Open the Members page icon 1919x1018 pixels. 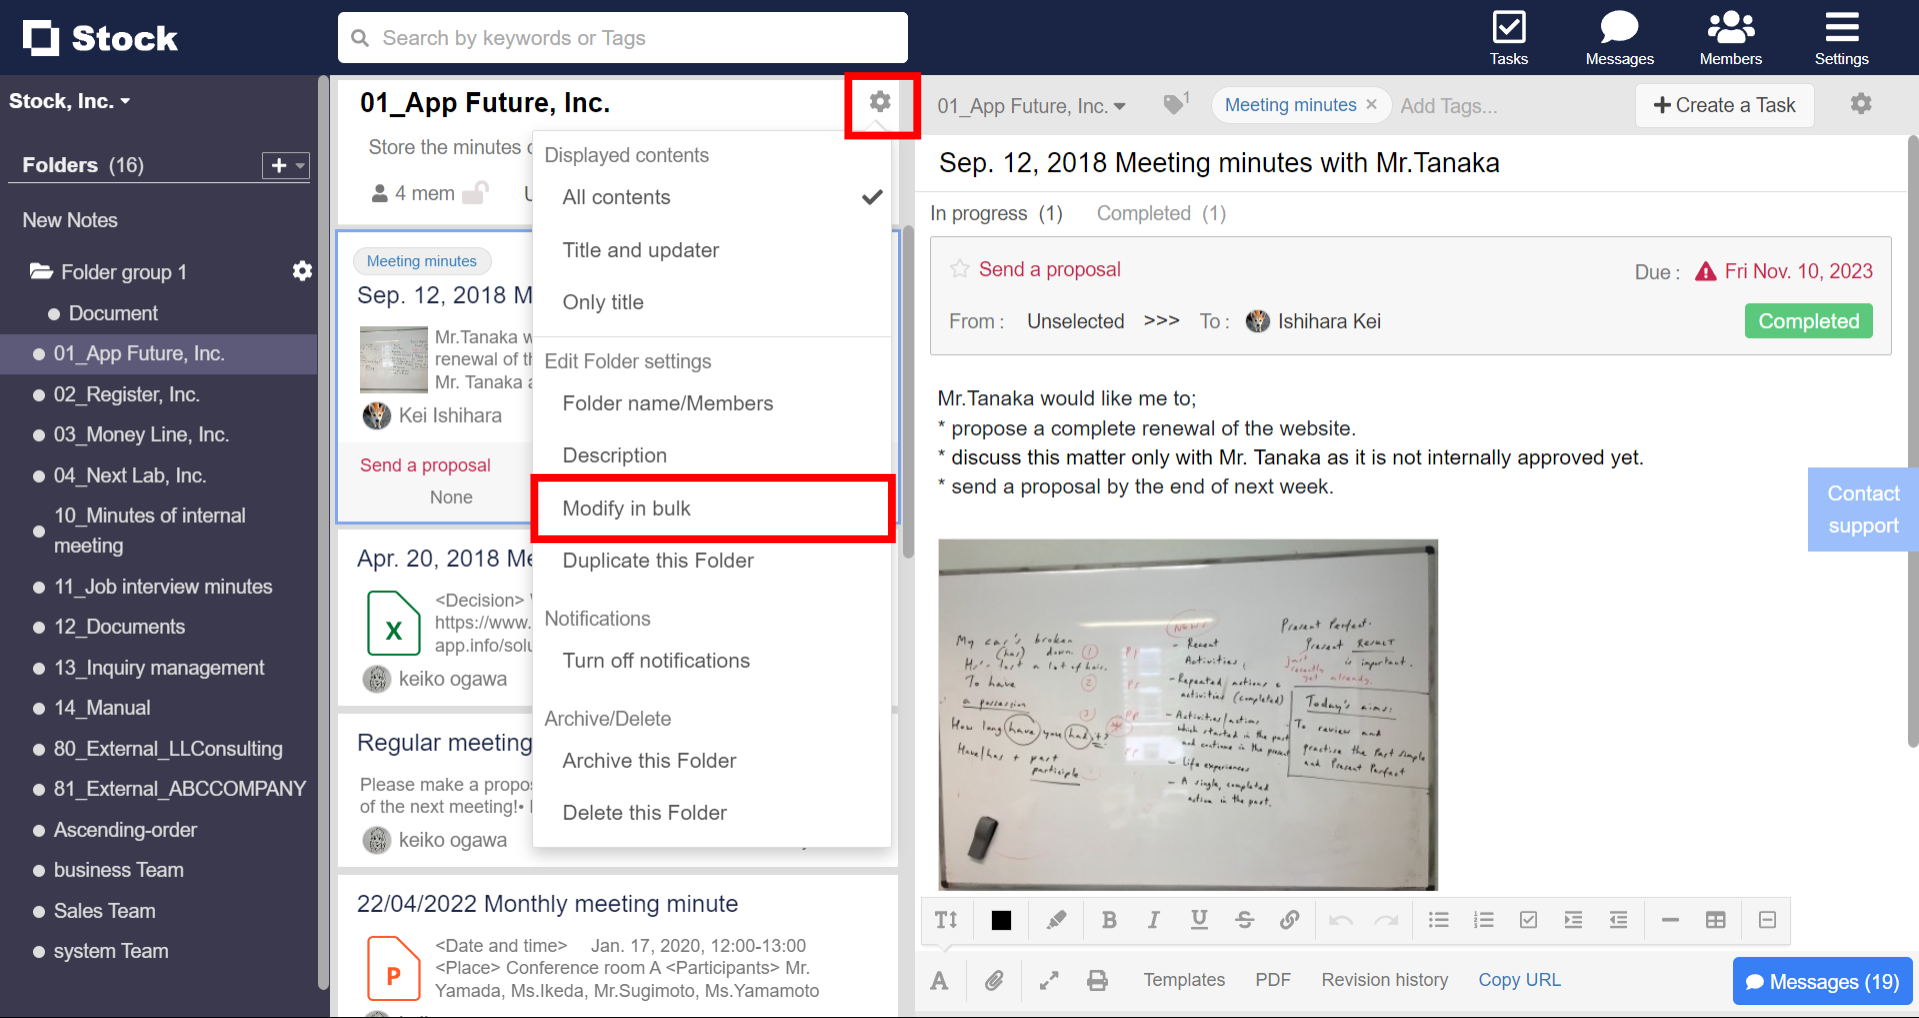click(1730, 37)
